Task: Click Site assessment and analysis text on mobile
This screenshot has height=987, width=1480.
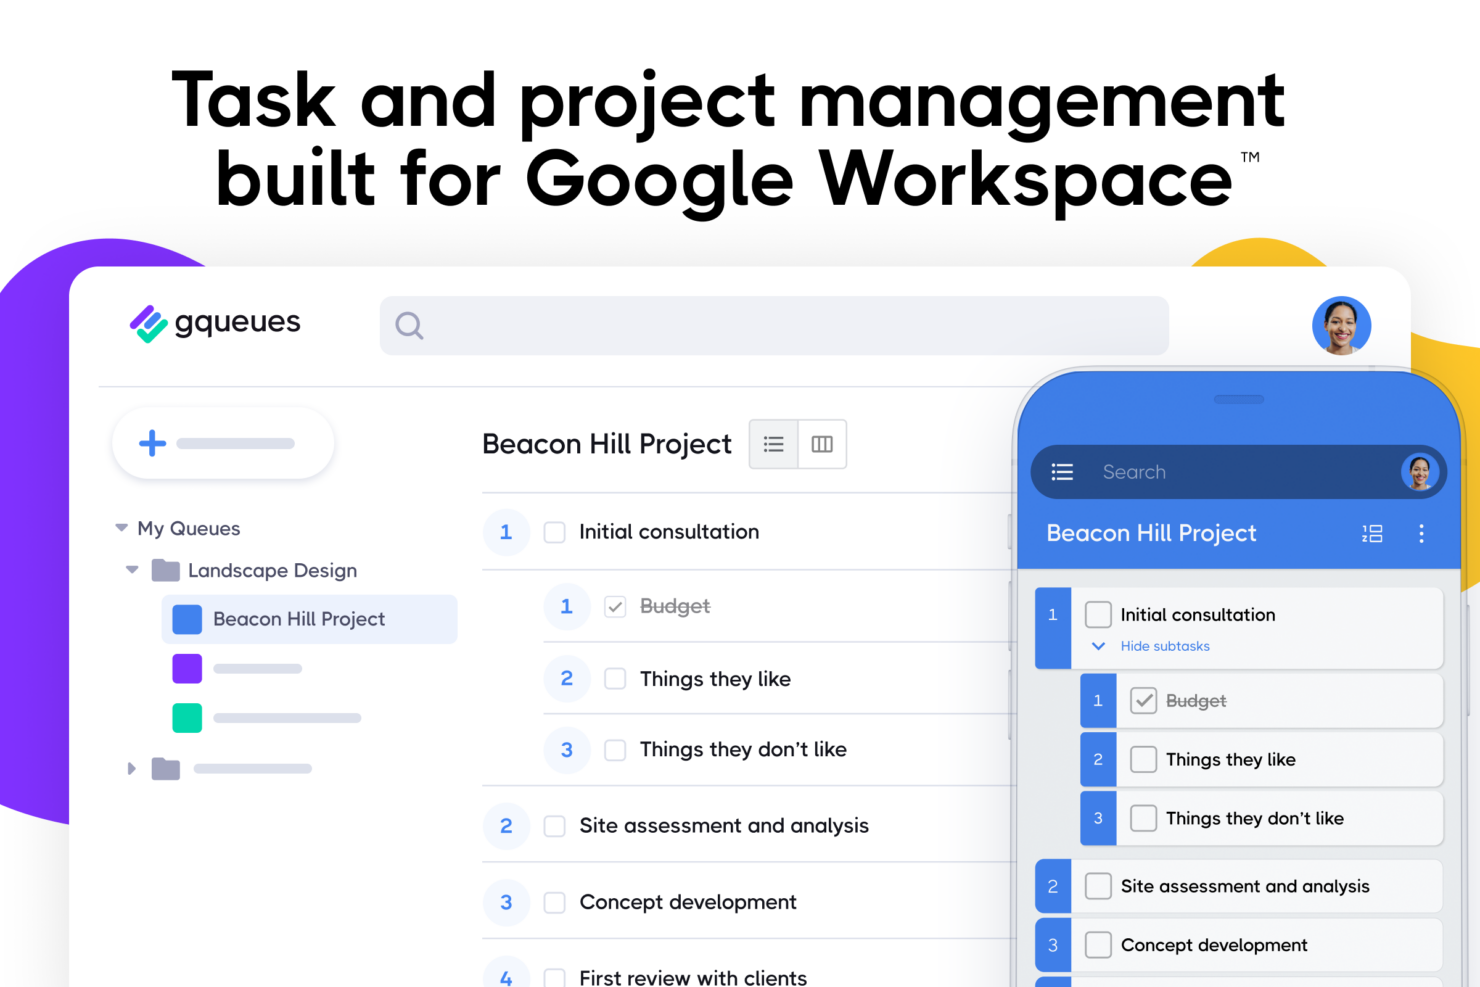Action: [1245, 886]
